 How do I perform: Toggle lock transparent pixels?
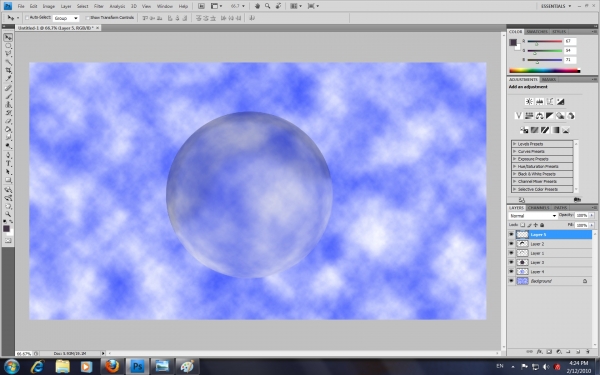point(523,225)
